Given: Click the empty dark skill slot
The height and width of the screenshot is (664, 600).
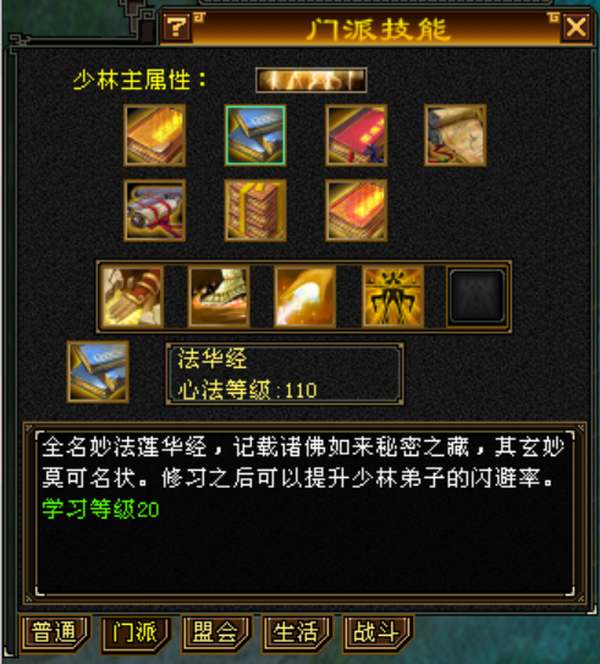Looking at the screenshot, I should (x=477, y=297).
